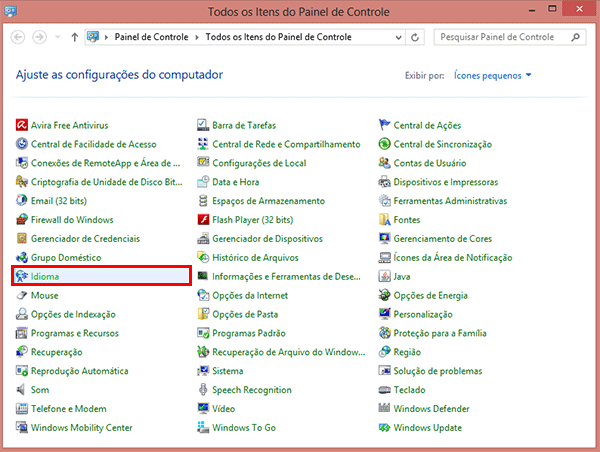Open the Programas e Recursos link

[x=75, y=333]
